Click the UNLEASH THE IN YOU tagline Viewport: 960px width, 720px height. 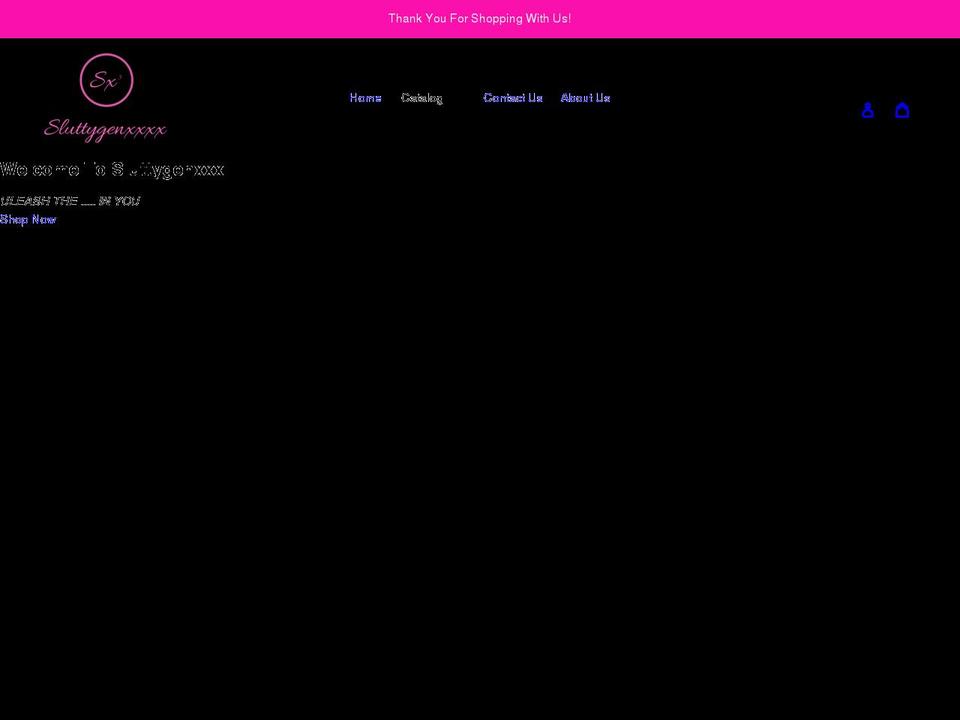tap(70, 200)
